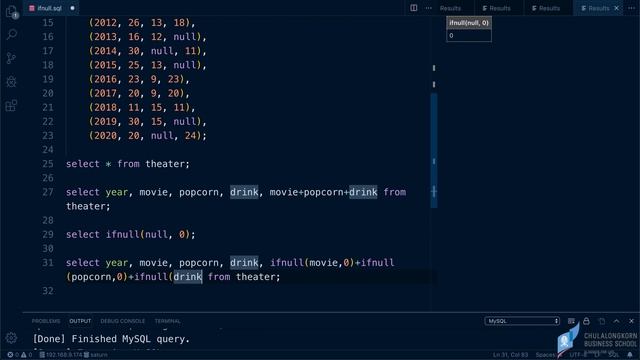Open the Source Control view

pyautogui.click(x=11, y=58)
